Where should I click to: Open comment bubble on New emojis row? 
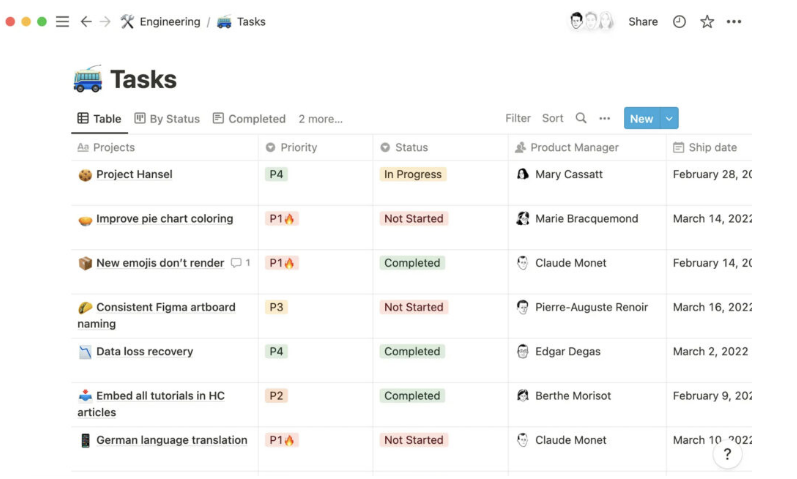coord(240,263)
